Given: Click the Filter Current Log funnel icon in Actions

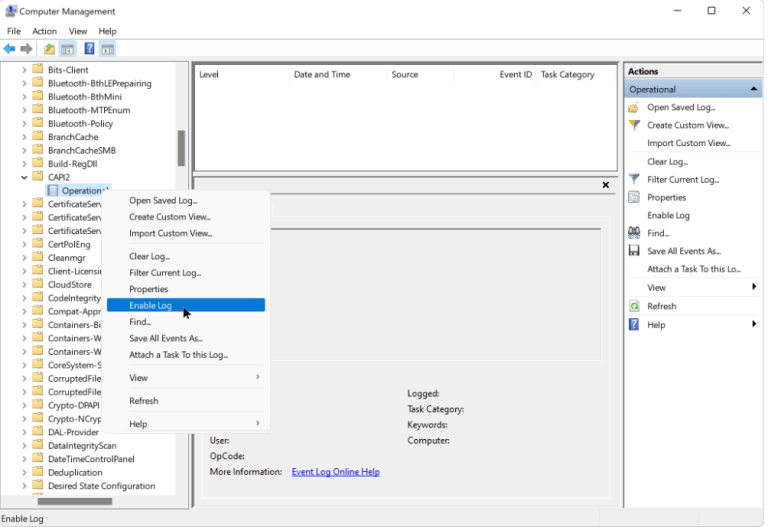Looking at the screenshot, I should tap(634, 179).
